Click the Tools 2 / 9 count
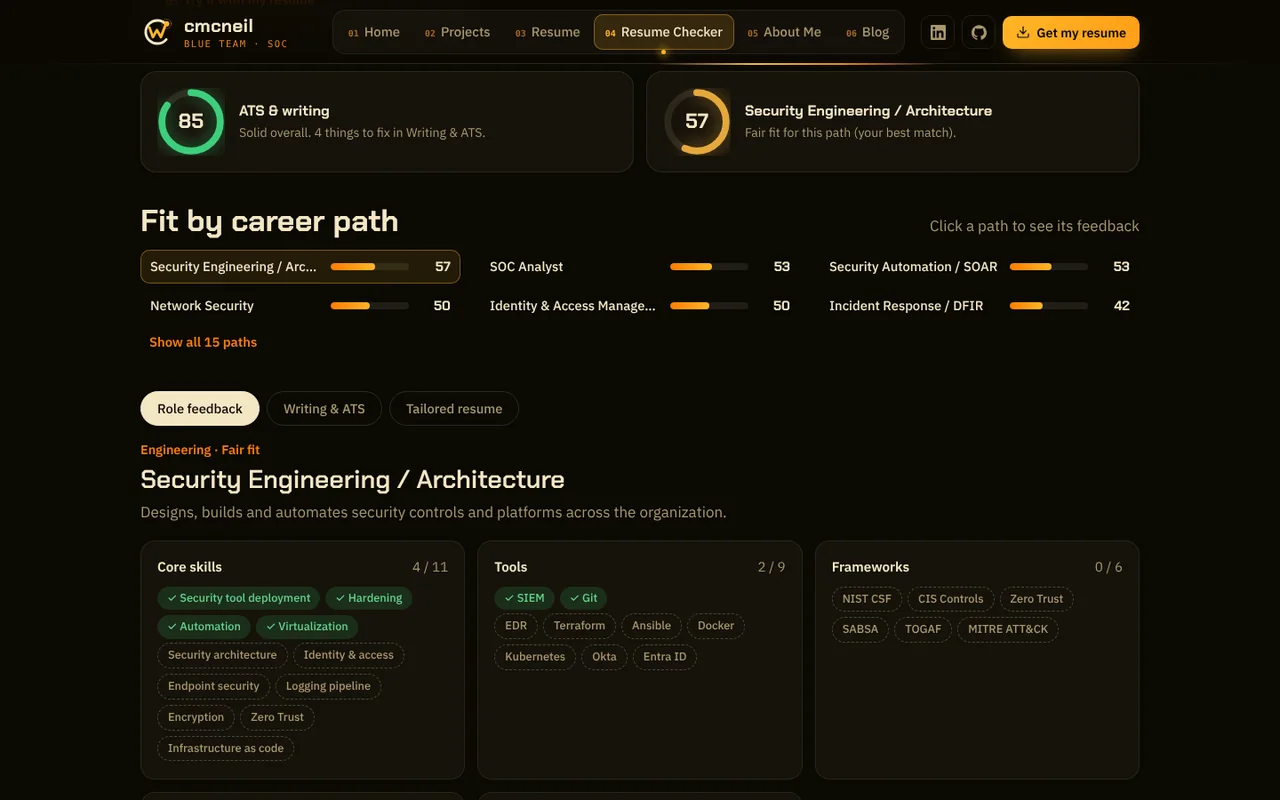The width and height of the screenshot is (1280, 800). pyautogui.click(x=771, y=567)
